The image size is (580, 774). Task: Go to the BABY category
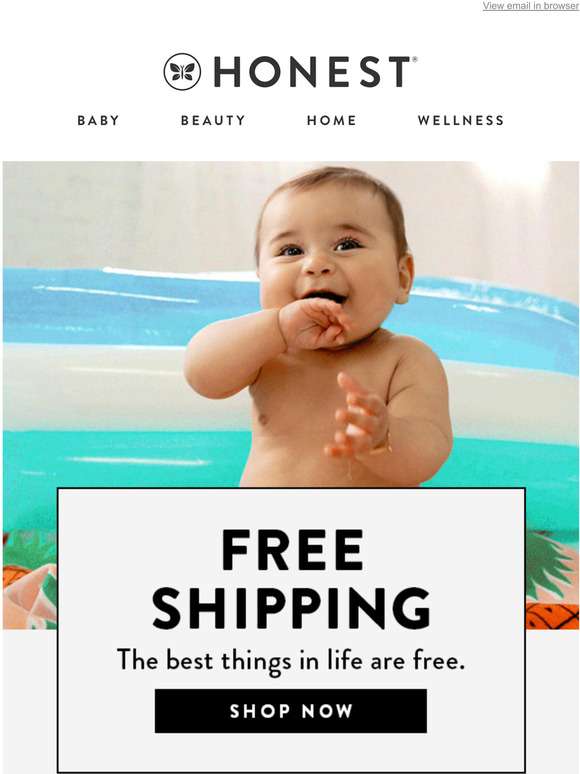click(x=98, y=120)
